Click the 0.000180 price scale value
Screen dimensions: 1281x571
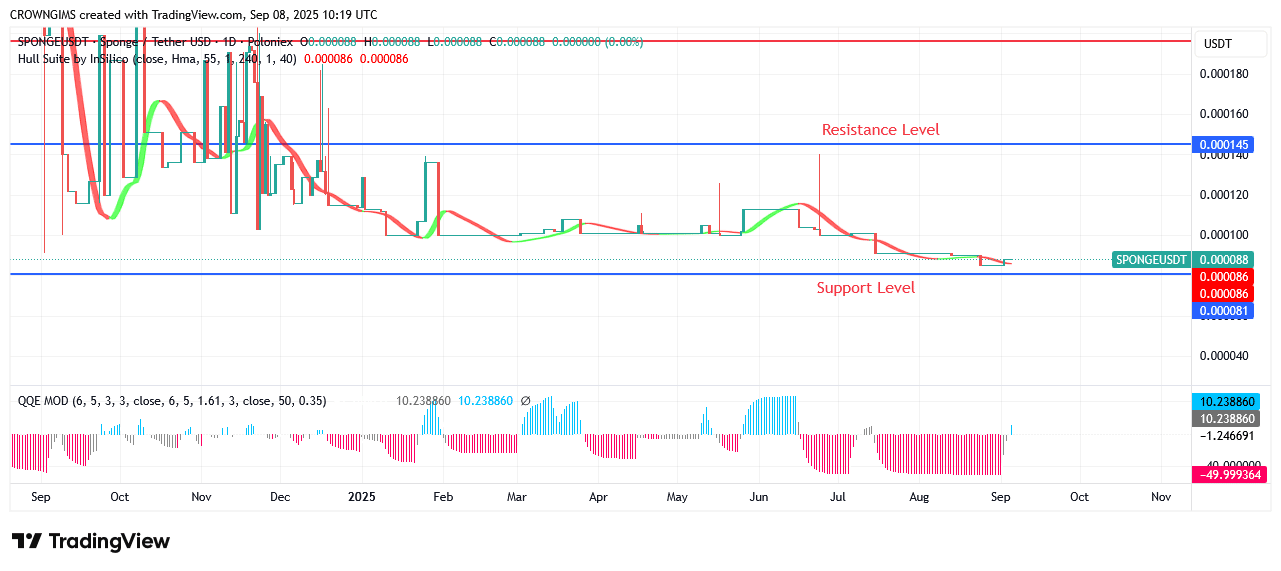1223,74
